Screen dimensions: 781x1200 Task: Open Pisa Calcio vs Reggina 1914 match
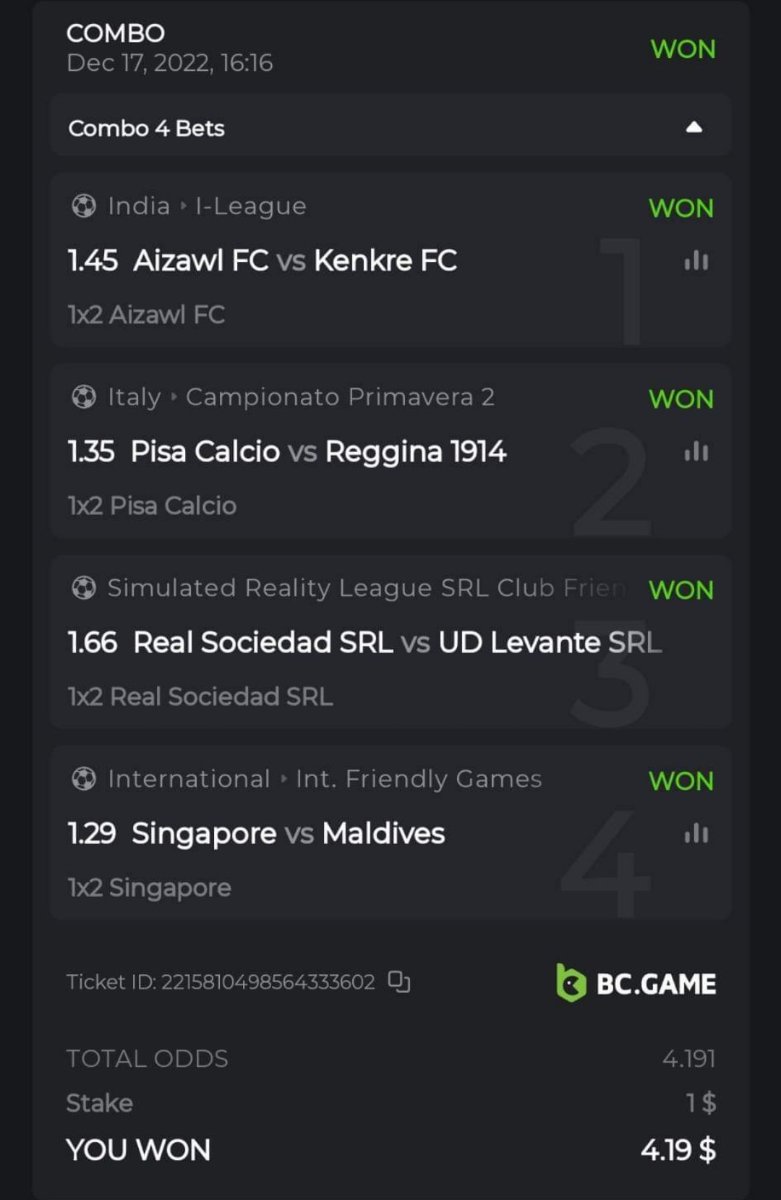[x=318, y=452]
